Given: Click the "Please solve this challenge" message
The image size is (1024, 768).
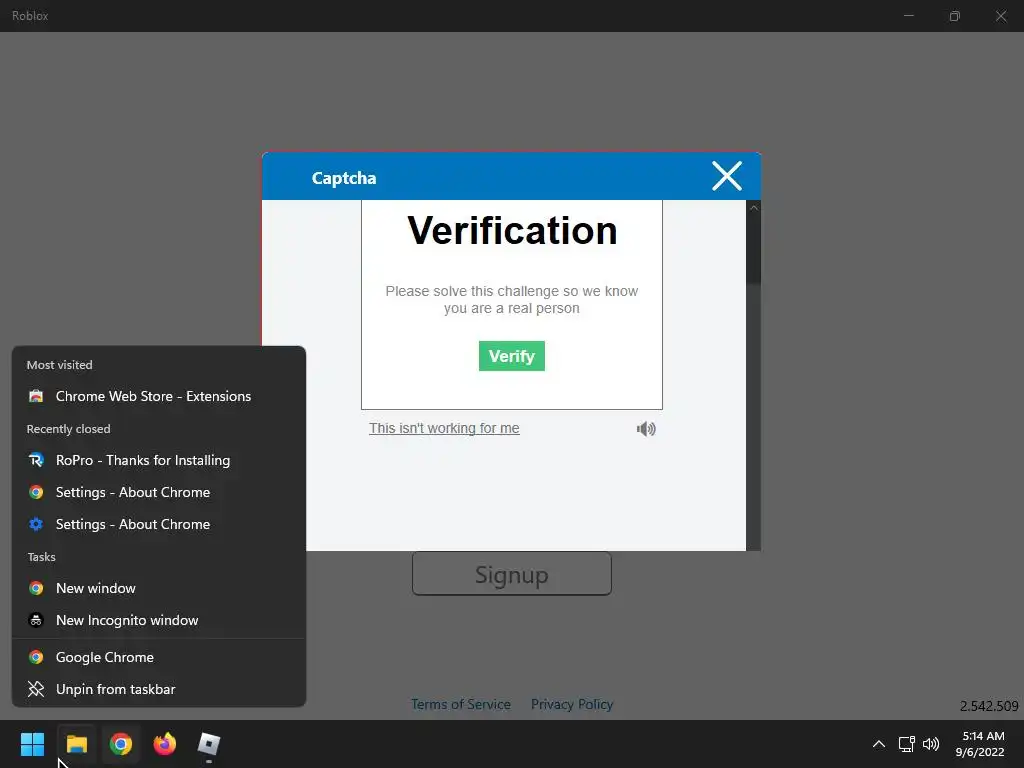Looking at the screenshot, I should pos(511,300).
